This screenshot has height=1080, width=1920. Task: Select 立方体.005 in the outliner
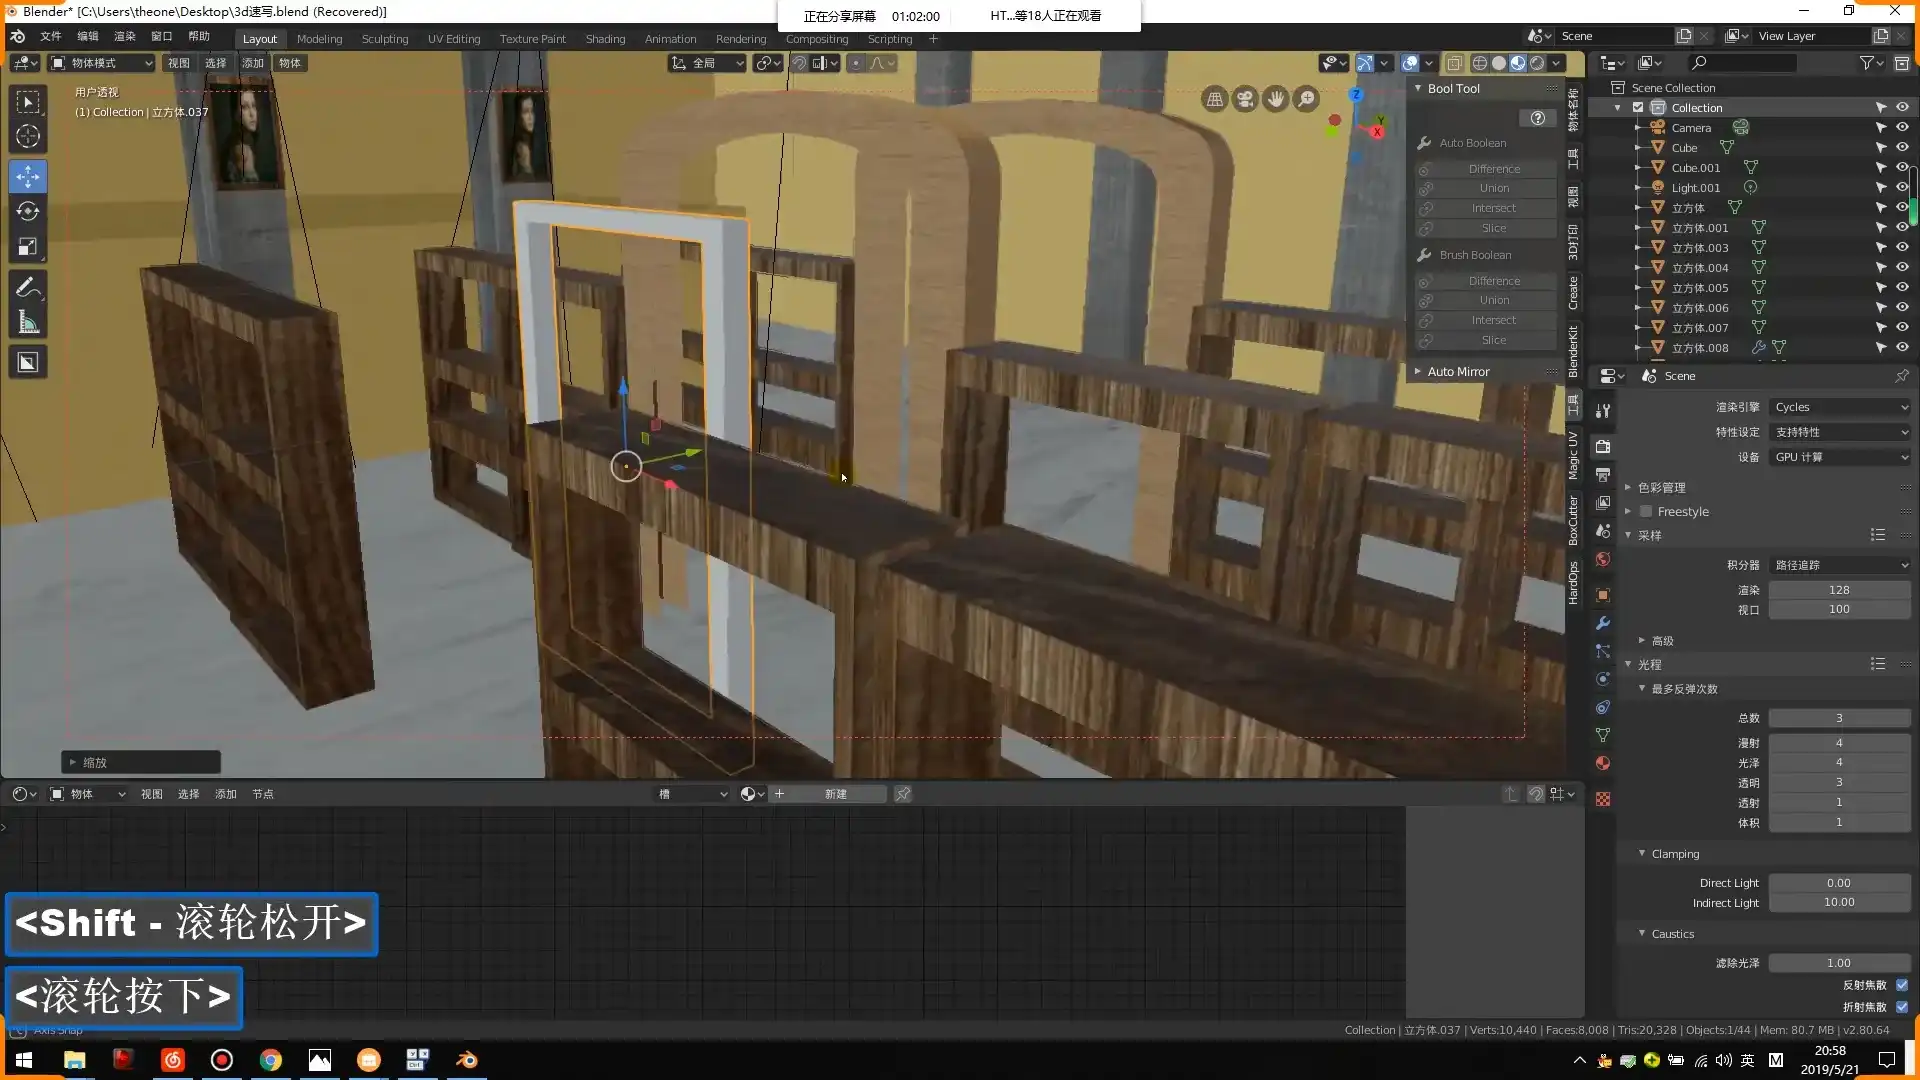click(x=1699, y=288)
